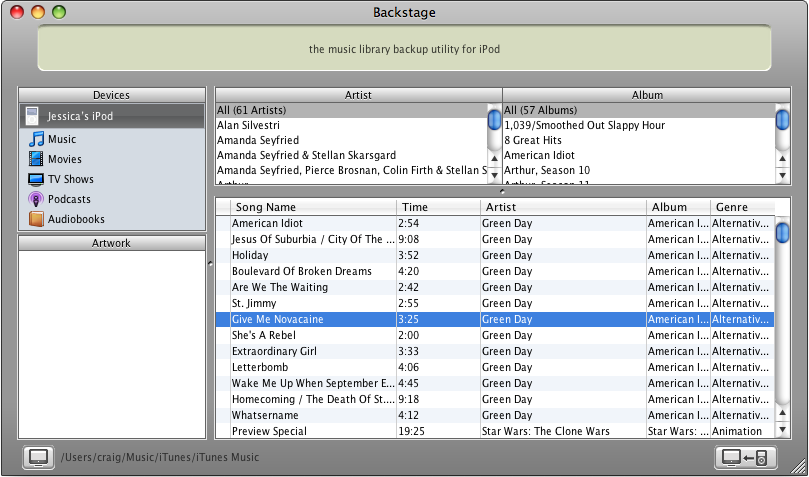Open the Audiobooks book icon
This screenshot has width=809, height=477.
point(36,219)
